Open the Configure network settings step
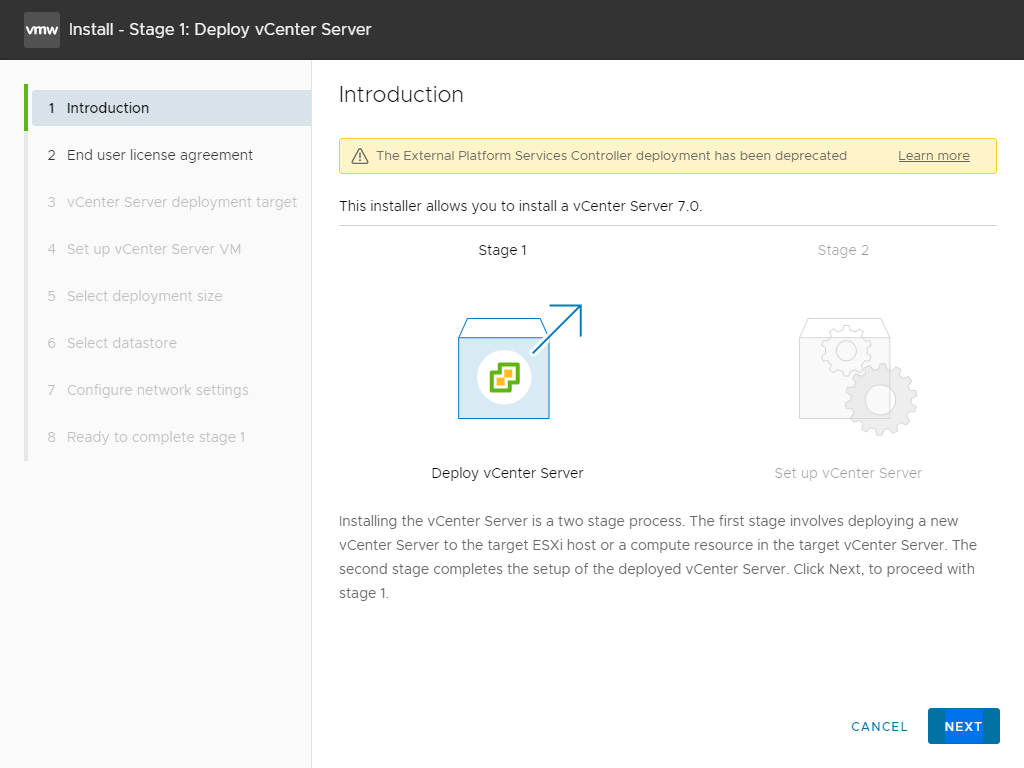 pos(157,390)
